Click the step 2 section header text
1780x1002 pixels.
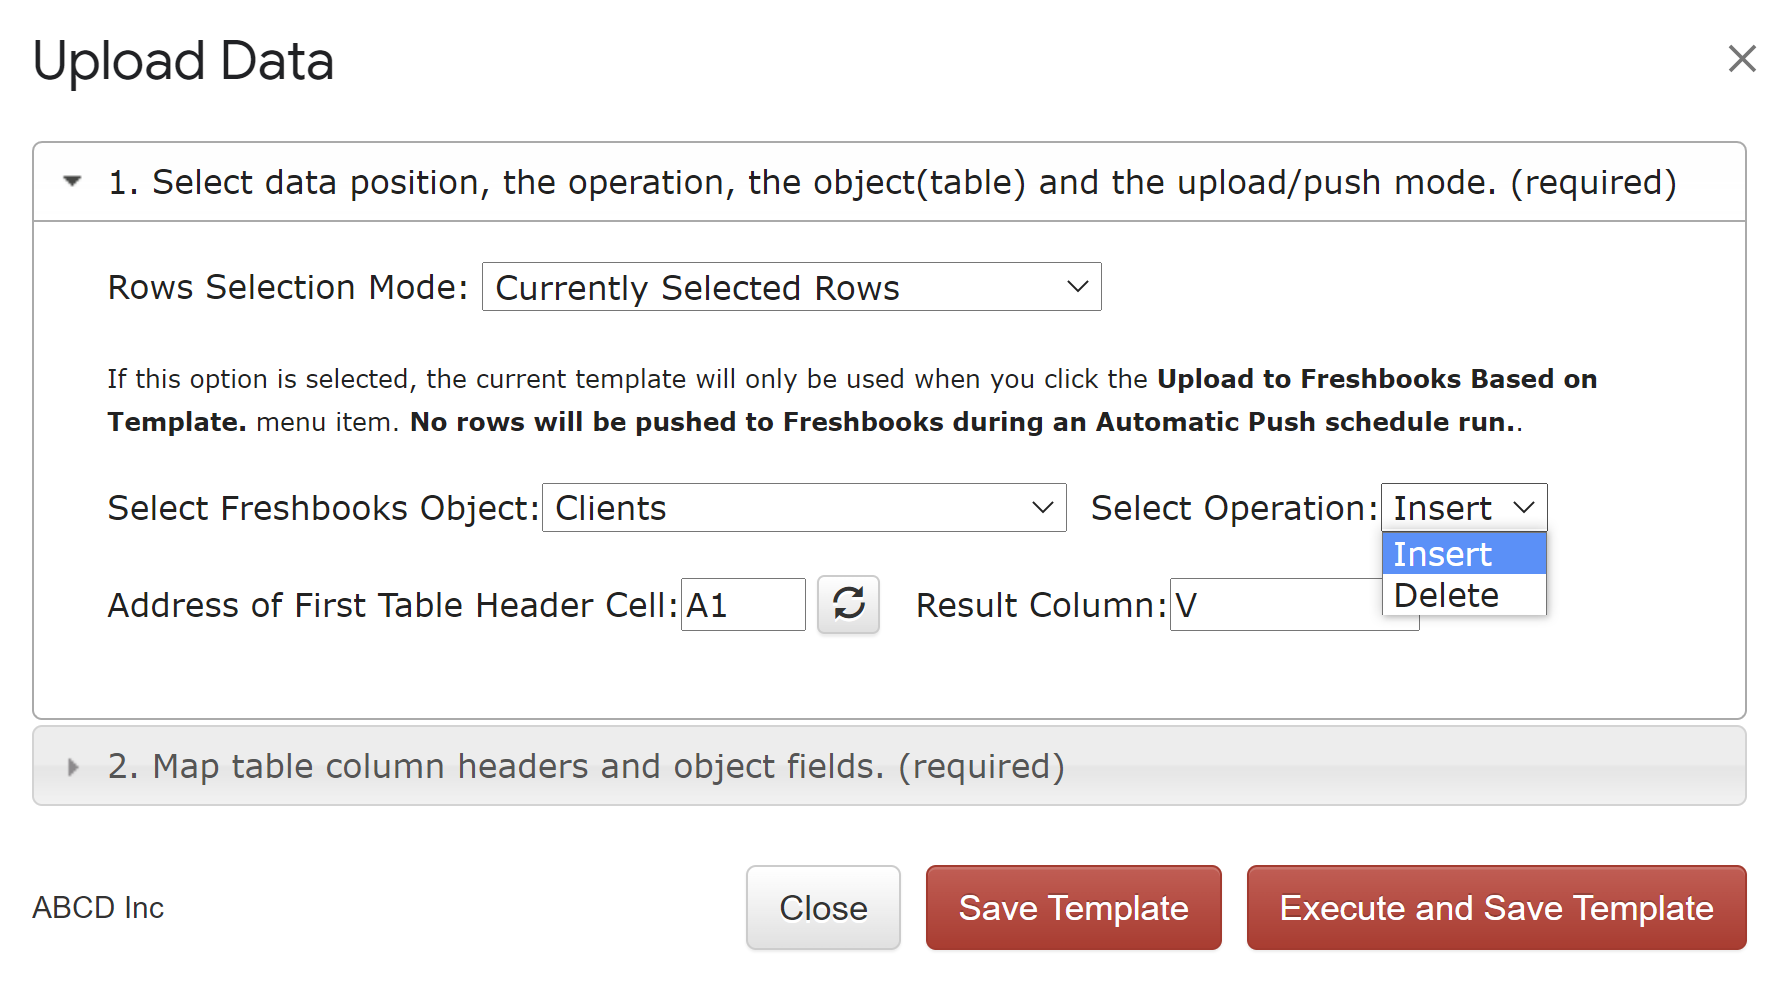(x=586, y=767)
